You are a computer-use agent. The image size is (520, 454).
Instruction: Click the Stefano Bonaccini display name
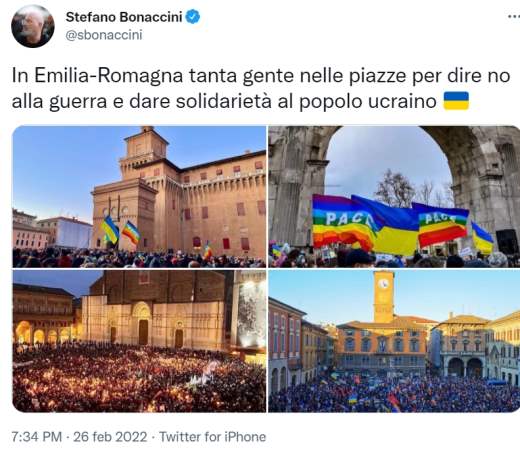[x=124, y=17]
